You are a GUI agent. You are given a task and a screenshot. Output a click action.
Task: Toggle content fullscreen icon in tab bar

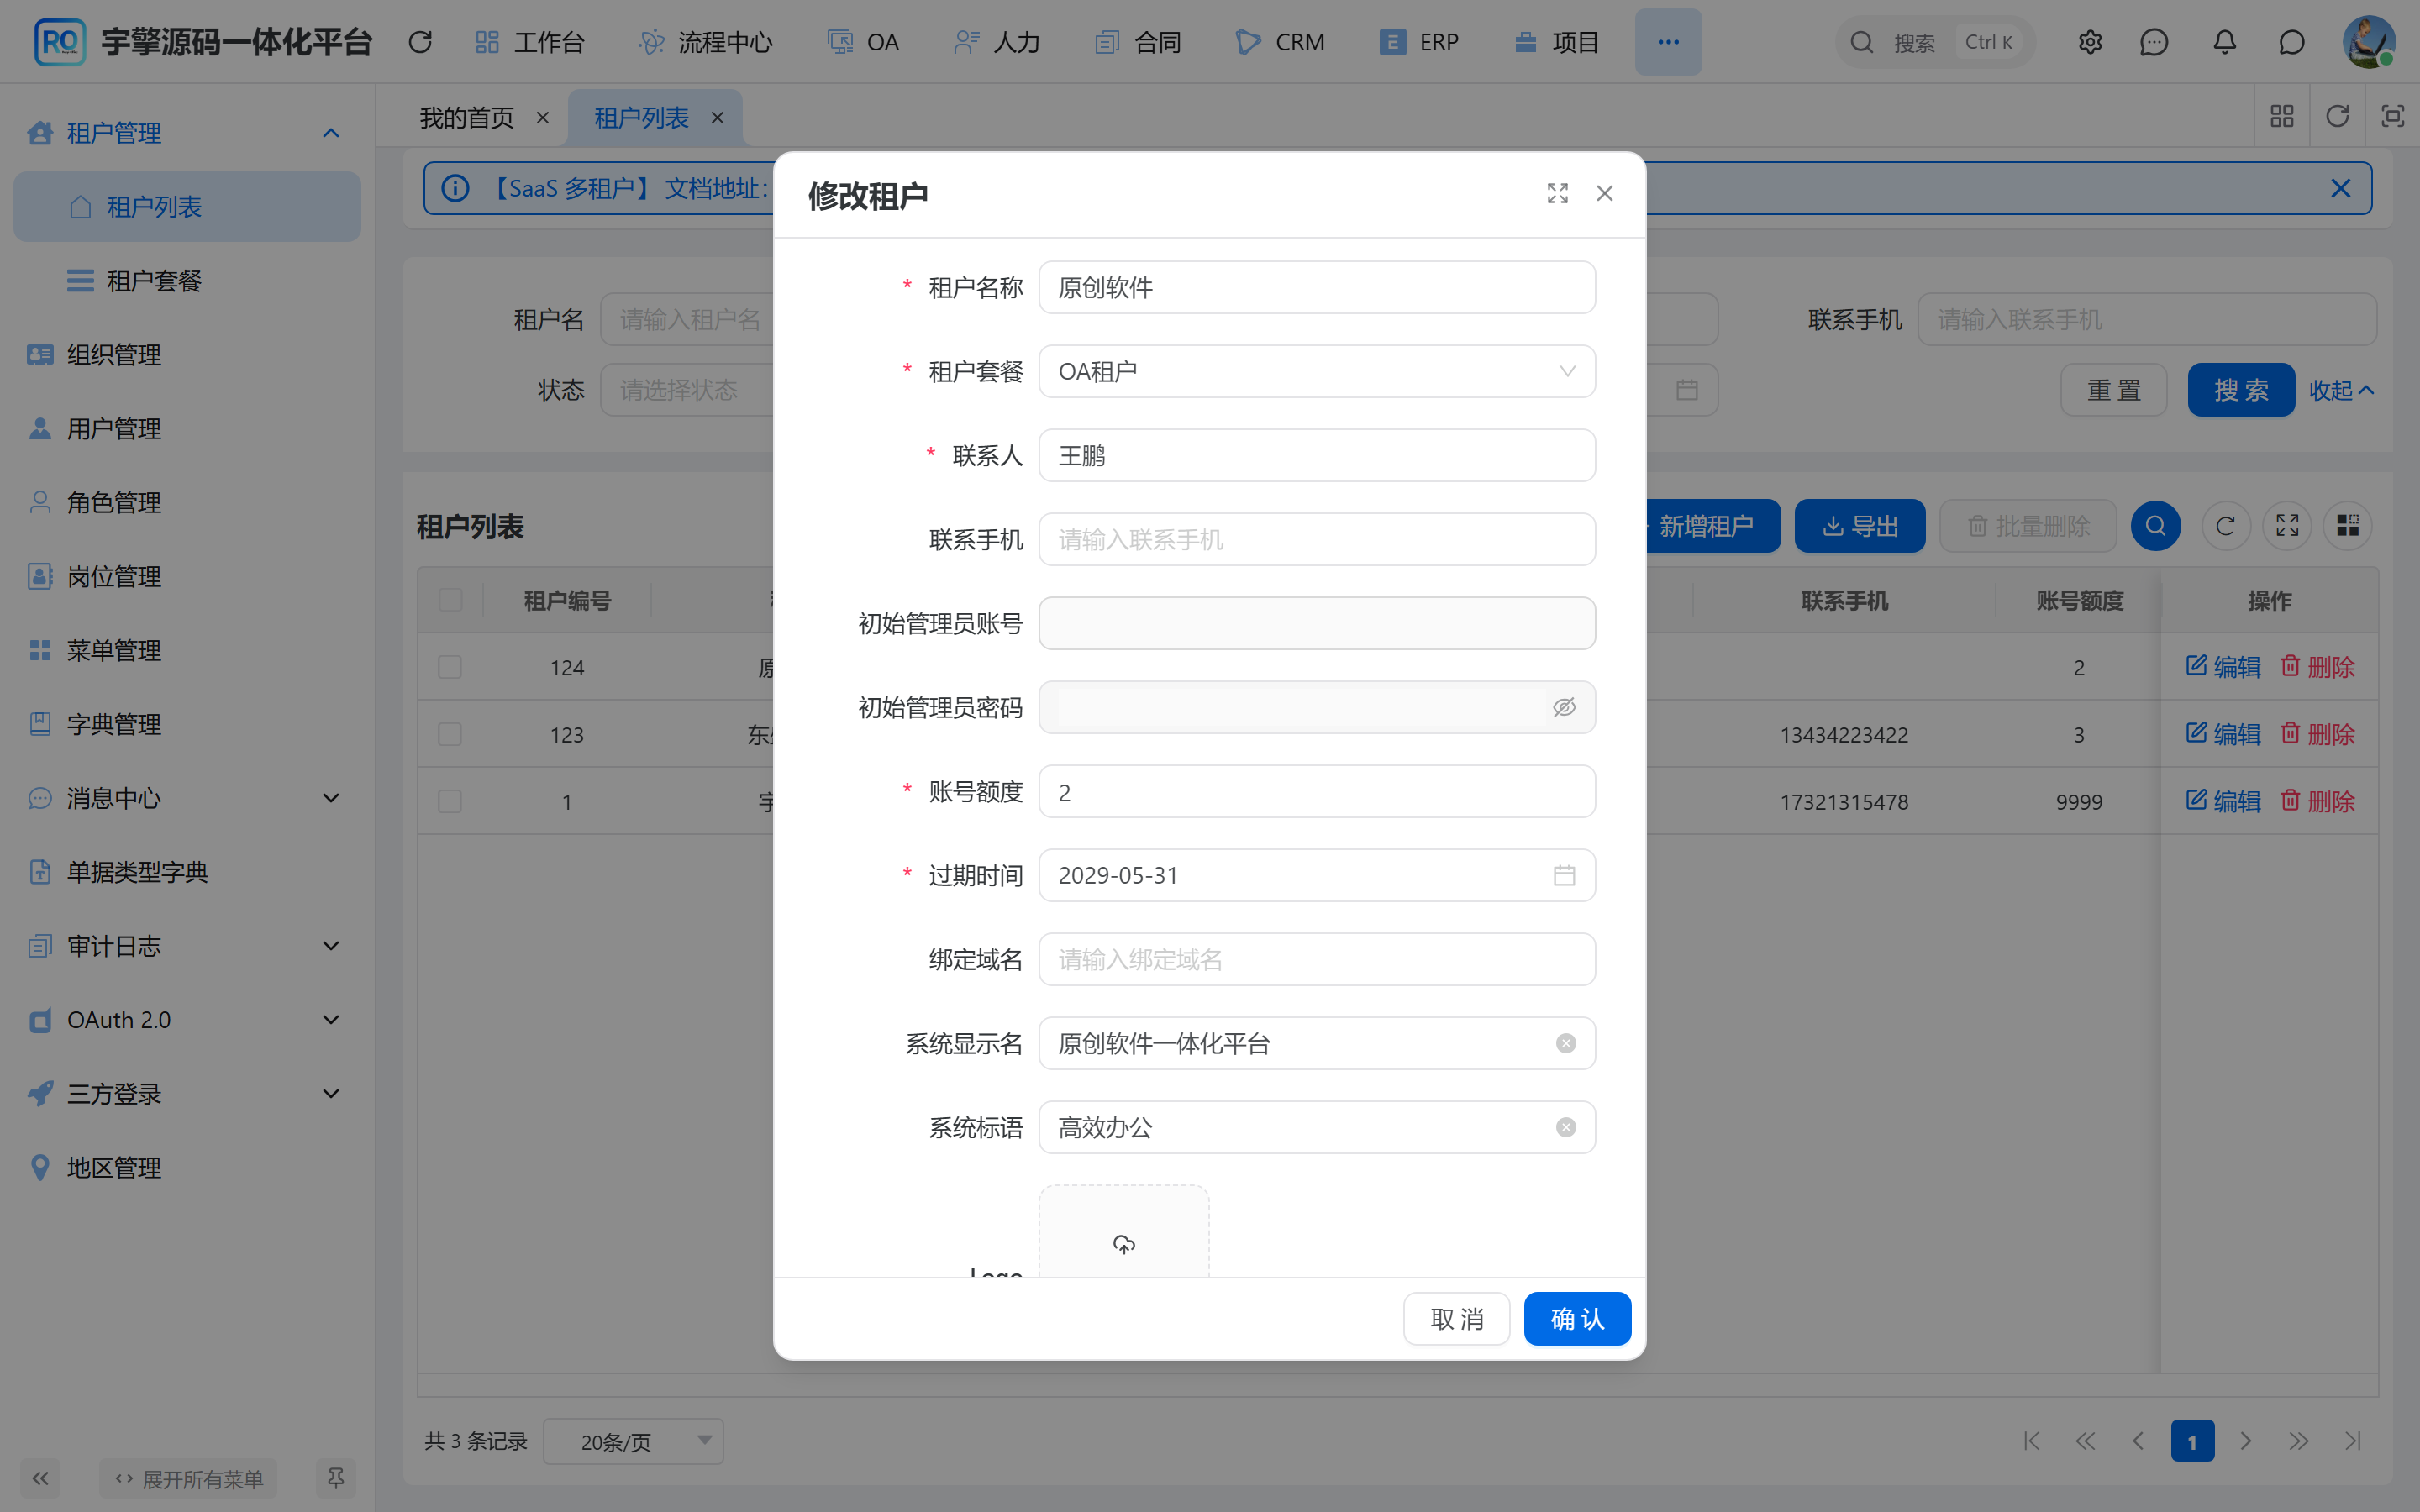coord(2392,116)
